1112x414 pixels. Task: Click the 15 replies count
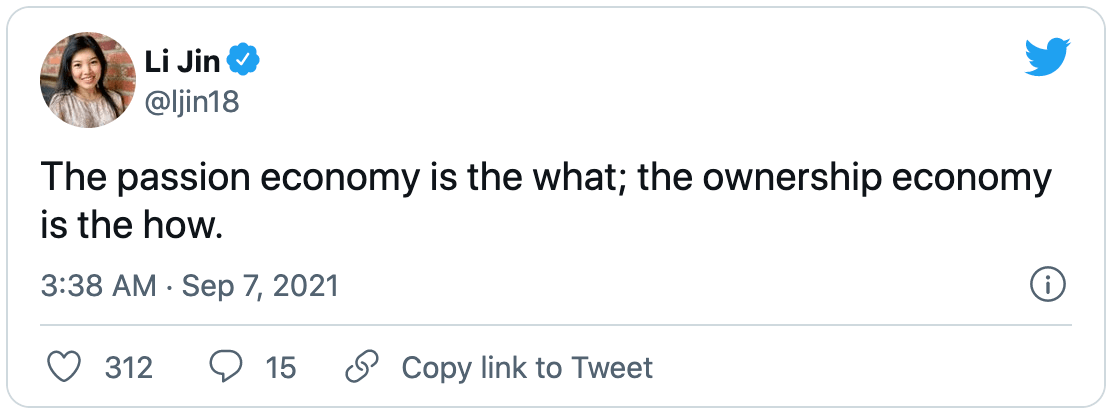click(281, 367)
